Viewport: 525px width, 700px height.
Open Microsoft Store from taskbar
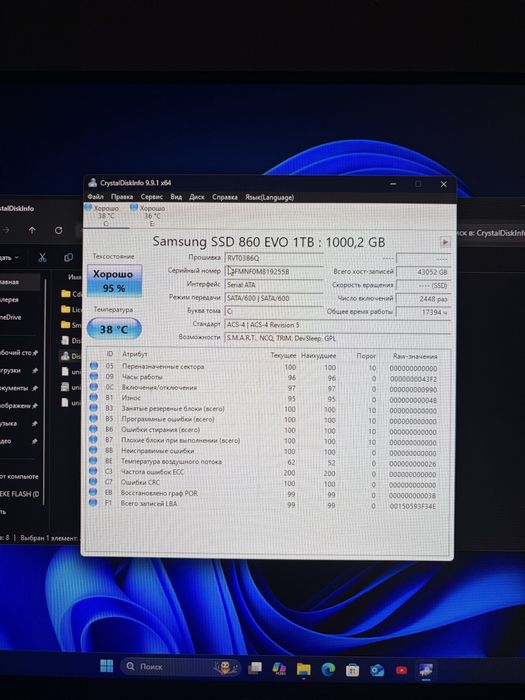(352, 670)
